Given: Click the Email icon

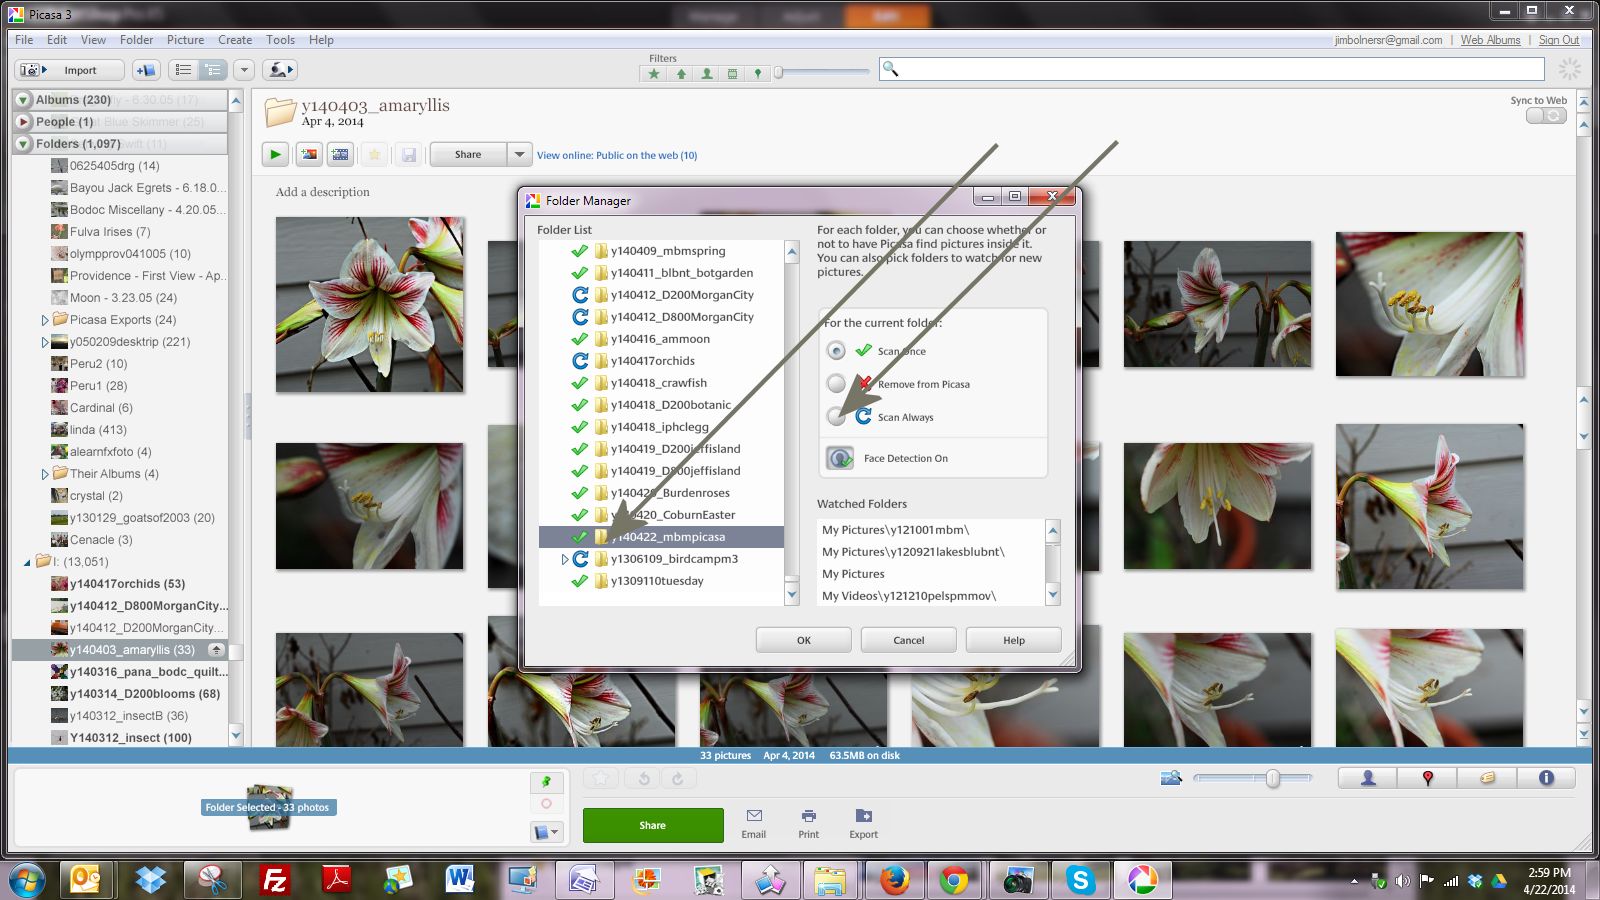Looking at the screenshot, I should point(754,824).
